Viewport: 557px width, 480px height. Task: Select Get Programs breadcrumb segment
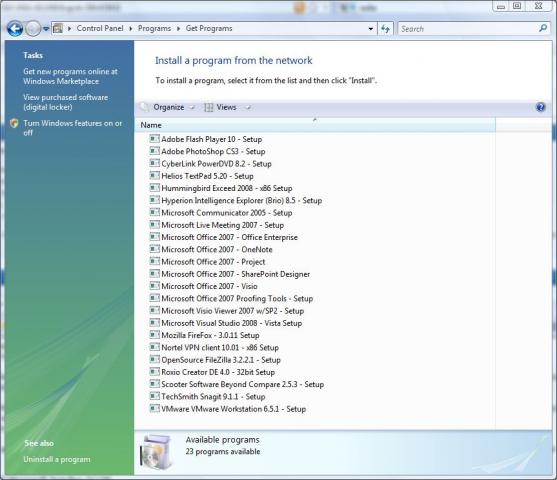(209, 28)
